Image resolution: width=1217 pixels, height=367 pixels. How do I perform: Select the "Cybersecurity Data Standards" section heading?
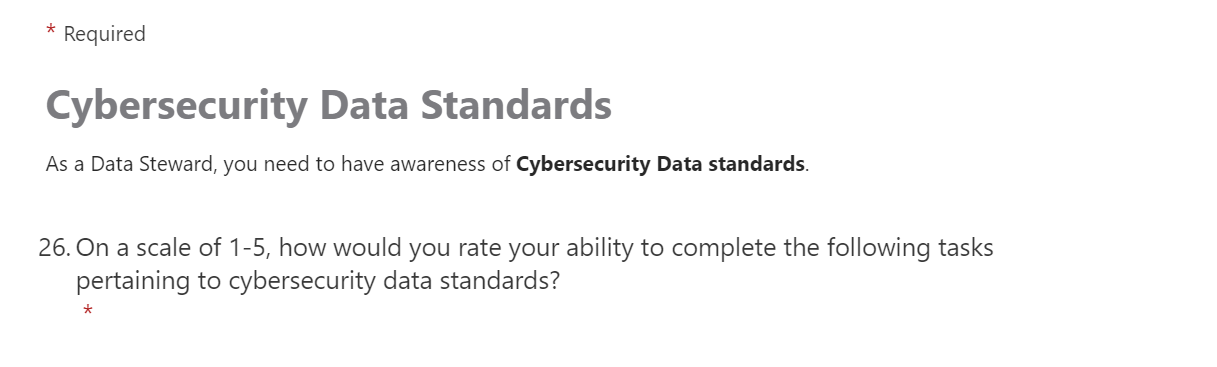(x=329, y=106)
